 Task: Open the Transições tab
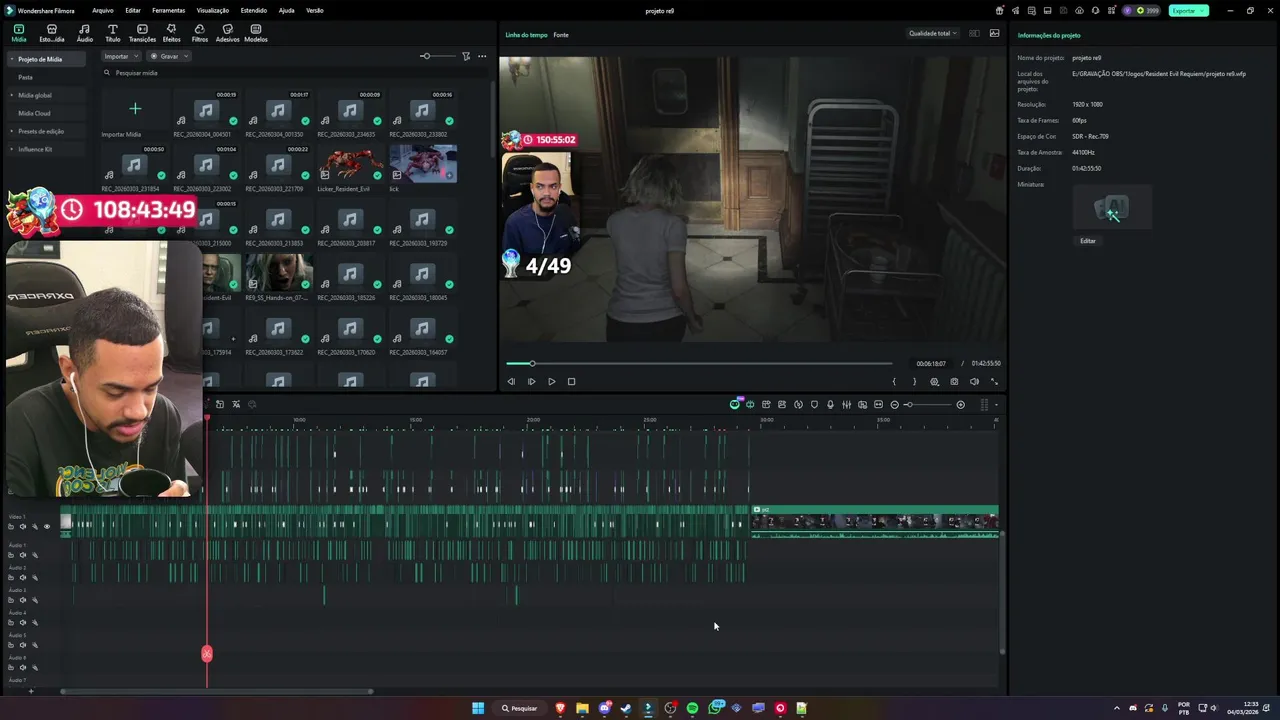(x=142, y=33)
